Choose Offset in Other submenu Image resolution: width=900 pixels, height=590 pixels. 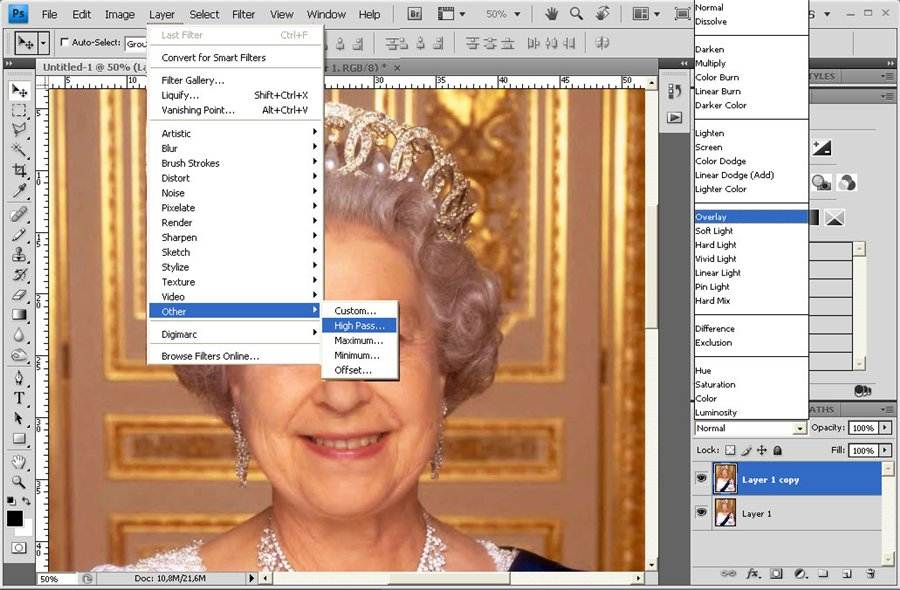[x=359, y=370]
